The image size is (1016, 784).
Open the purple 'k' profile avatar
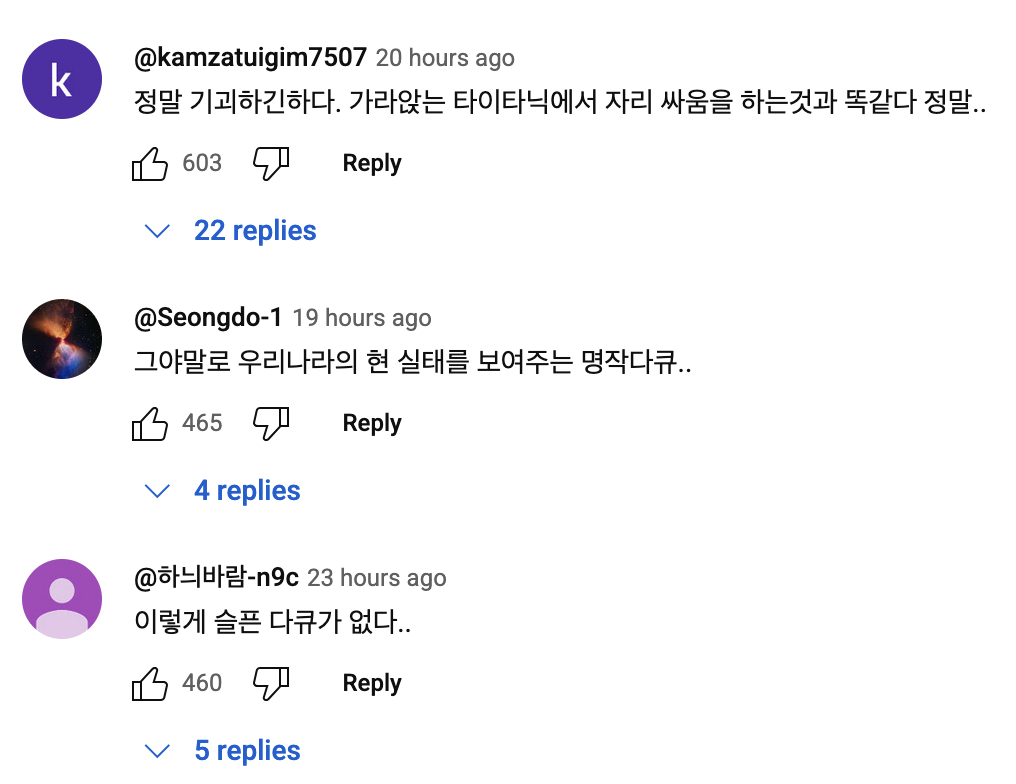tap(62, 79)
